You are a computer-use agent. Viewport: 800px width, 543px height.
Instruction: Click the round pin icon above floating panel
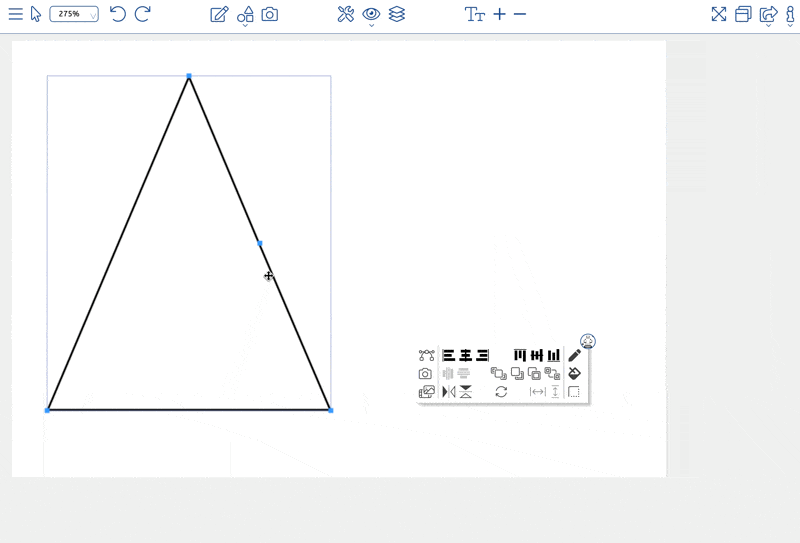pos(588,341)
